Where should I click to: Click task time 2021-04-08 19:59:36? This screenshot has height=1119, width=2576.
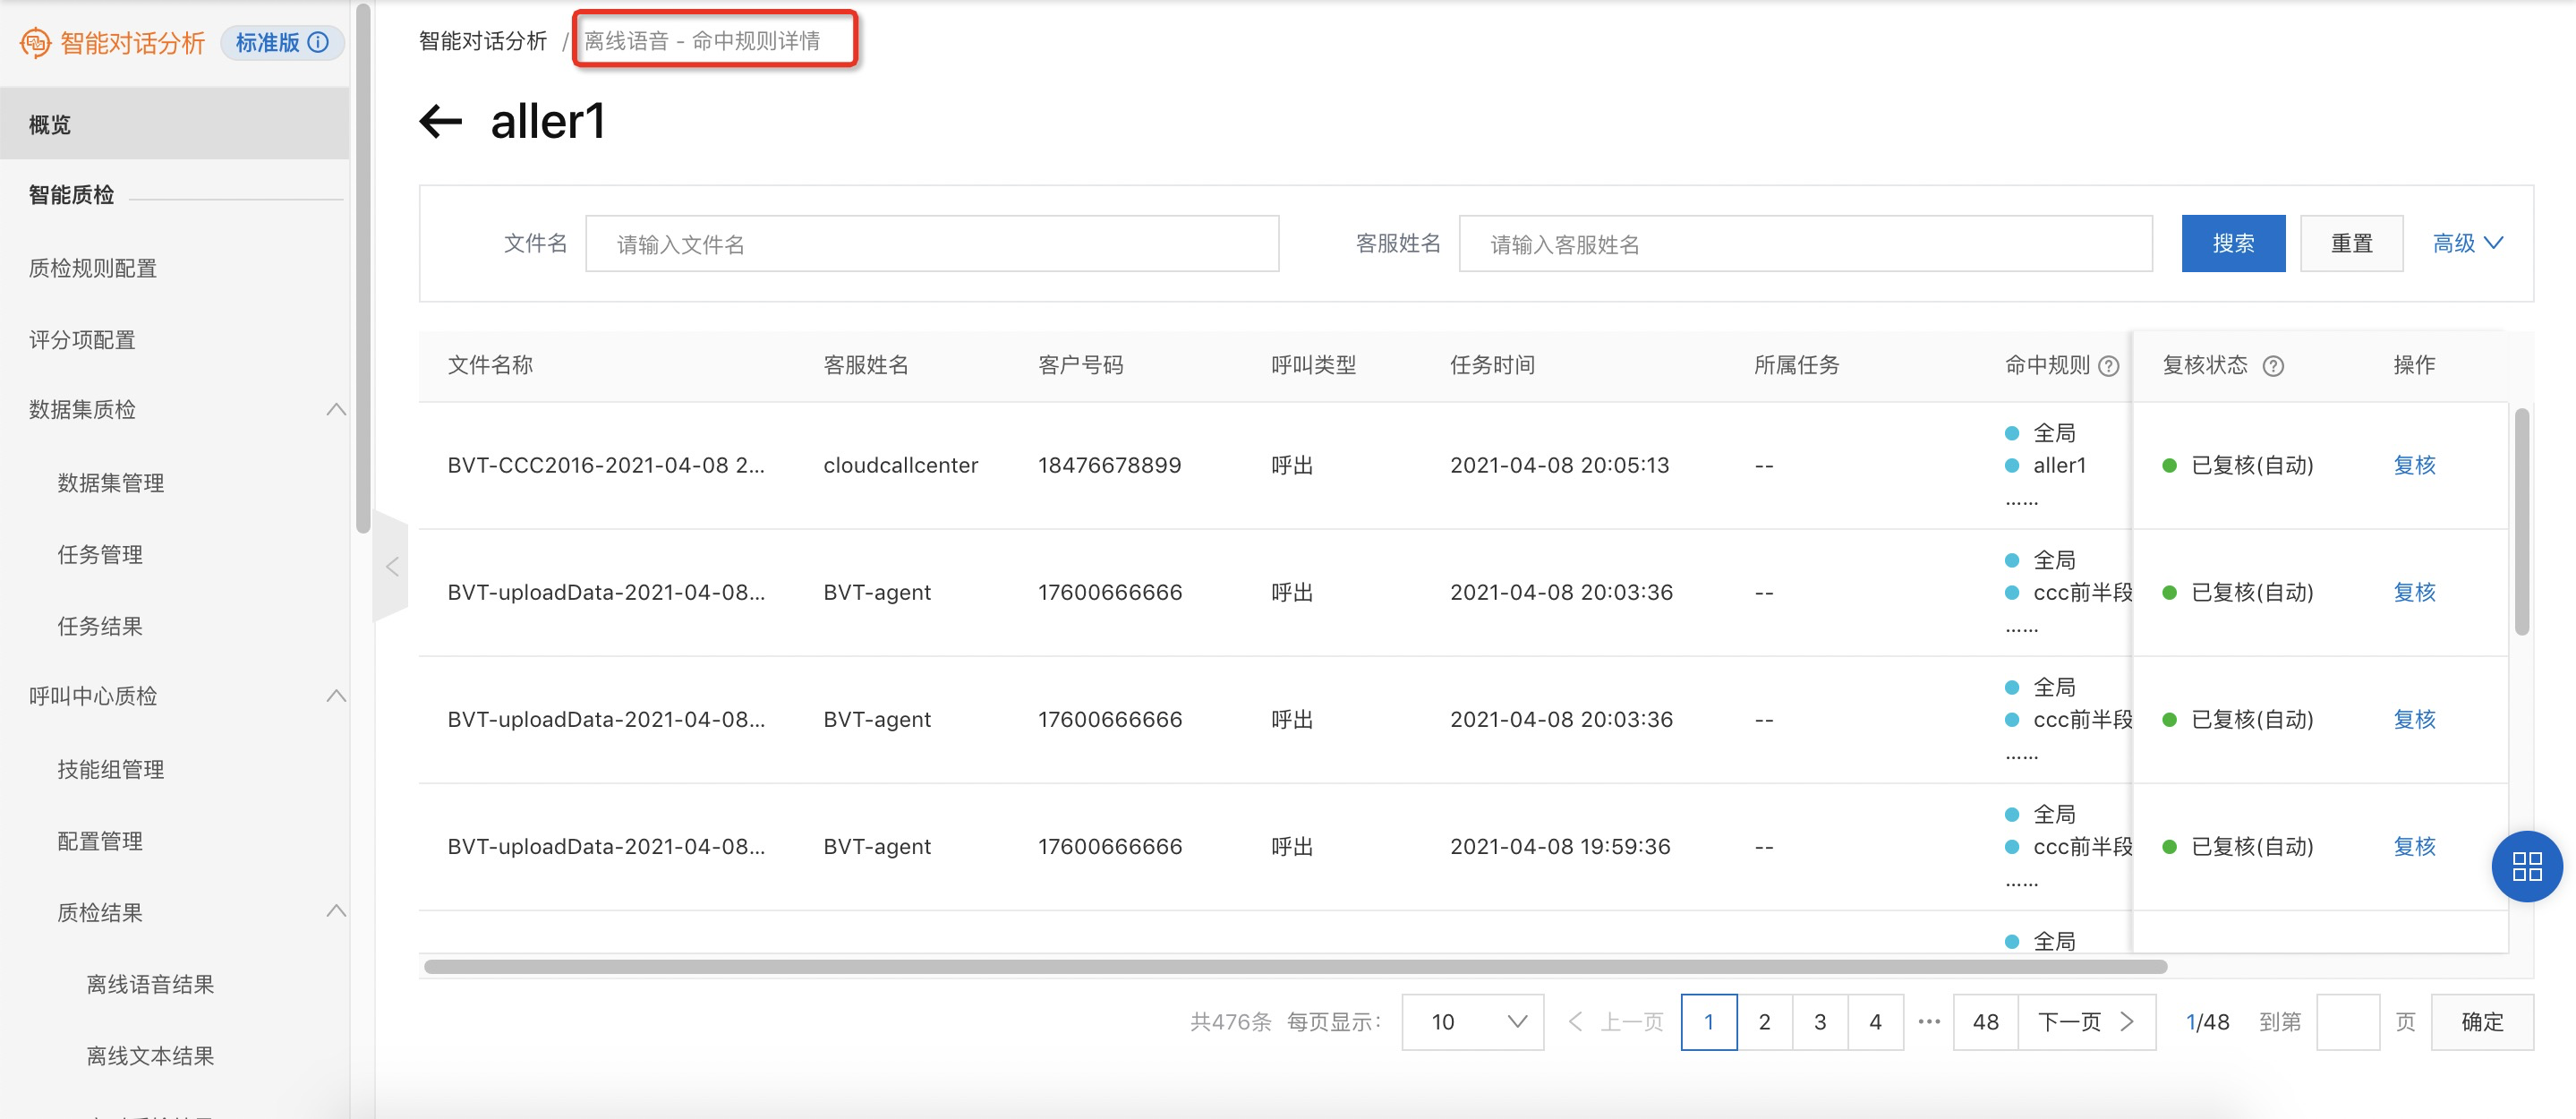pyautogui.click(x=1560, y=846)
